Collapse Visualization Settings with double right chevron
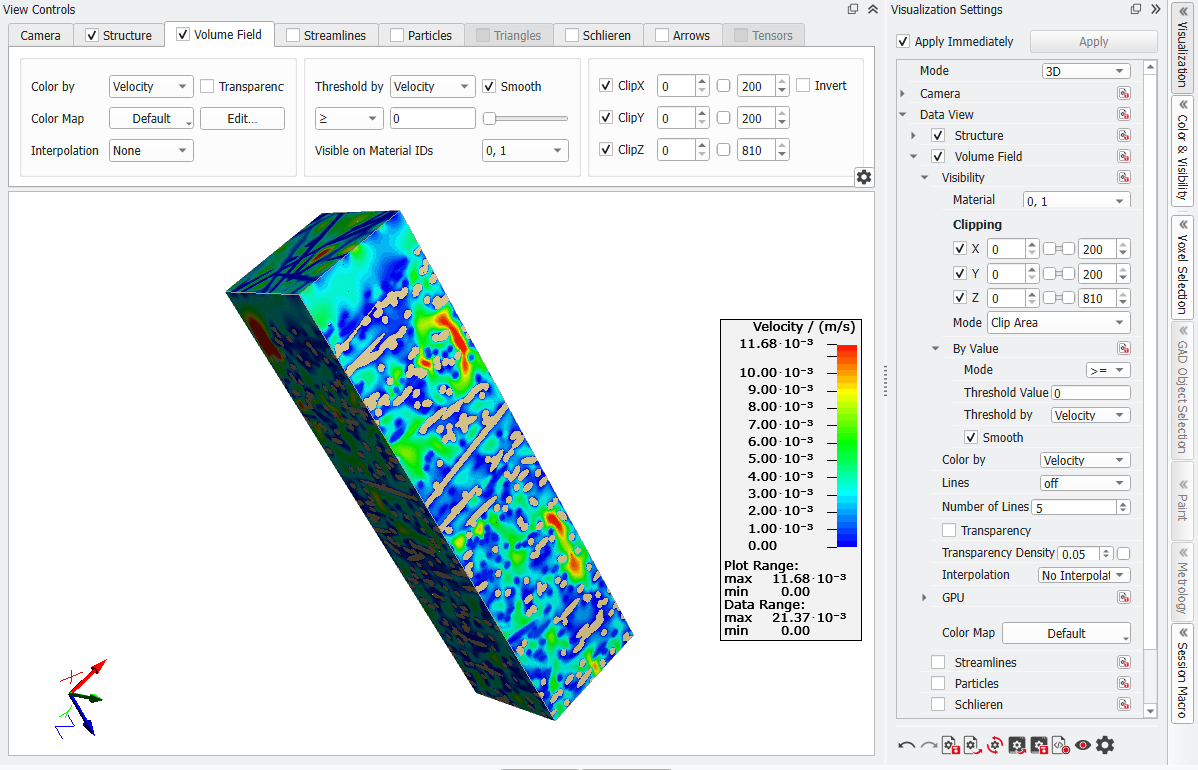This screenshot has height=770, width=1198. pyautogui.click(x=1156, y=9)
